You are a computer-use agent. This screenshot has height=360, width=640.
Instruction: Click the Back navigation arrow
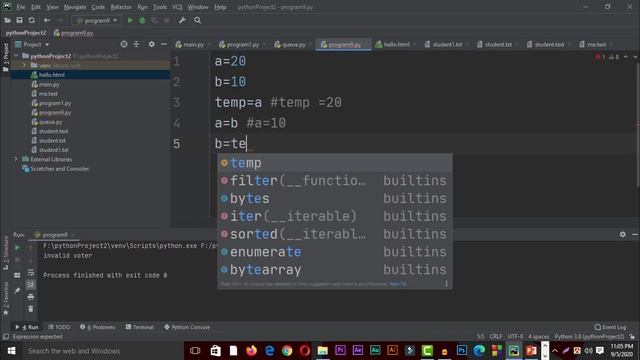(47, 20)
